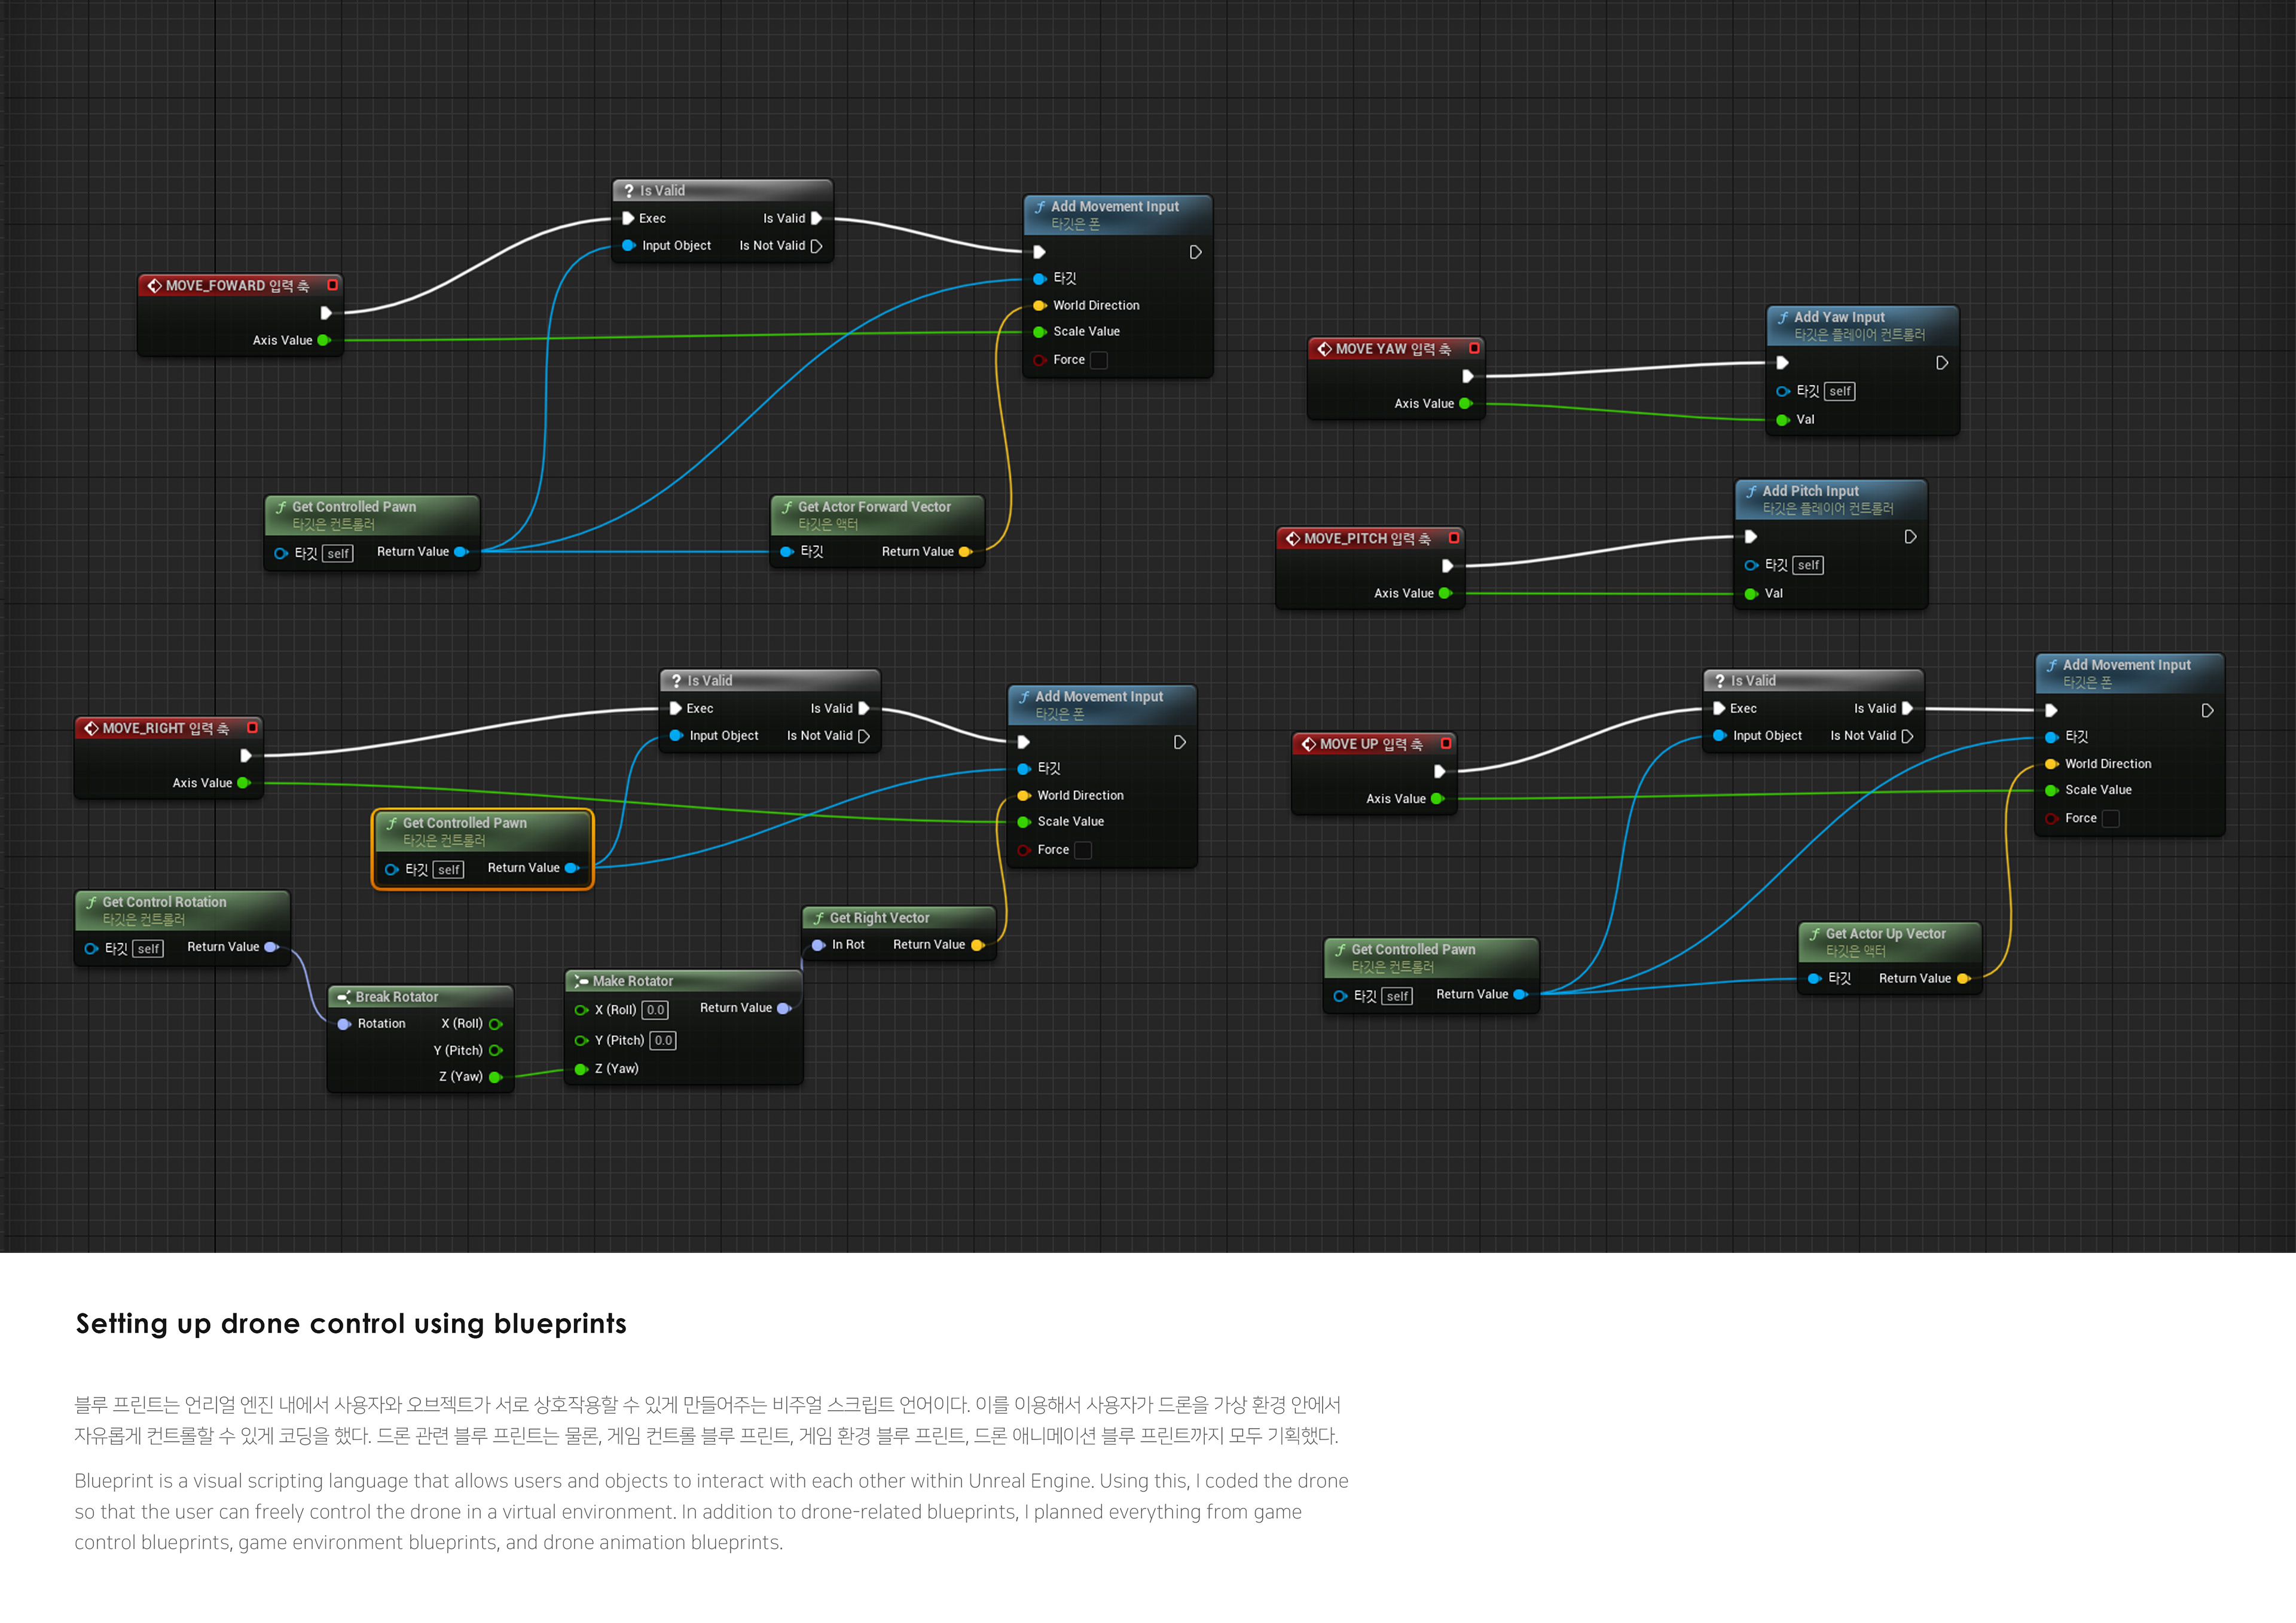The image size is (2296, 1623).
Task: Click the self target field on Add Pitch Input
Action: click(x=1808, y=565)
